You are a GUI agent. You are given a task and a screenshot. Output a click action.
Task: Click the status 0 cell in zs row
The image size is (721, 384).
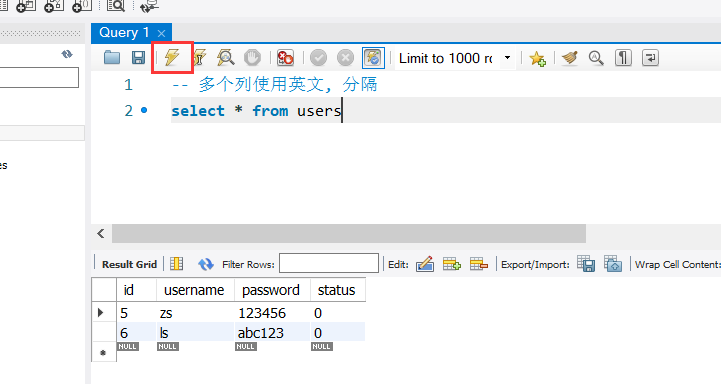[x=338, y=313]
